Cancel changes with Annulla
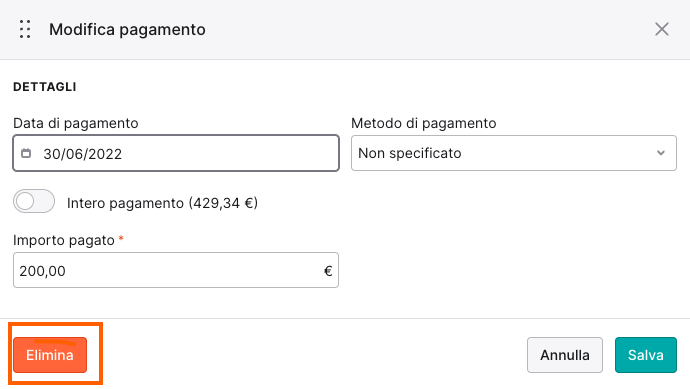Viewport: 690px width, 389px height. tap(565, 355)
